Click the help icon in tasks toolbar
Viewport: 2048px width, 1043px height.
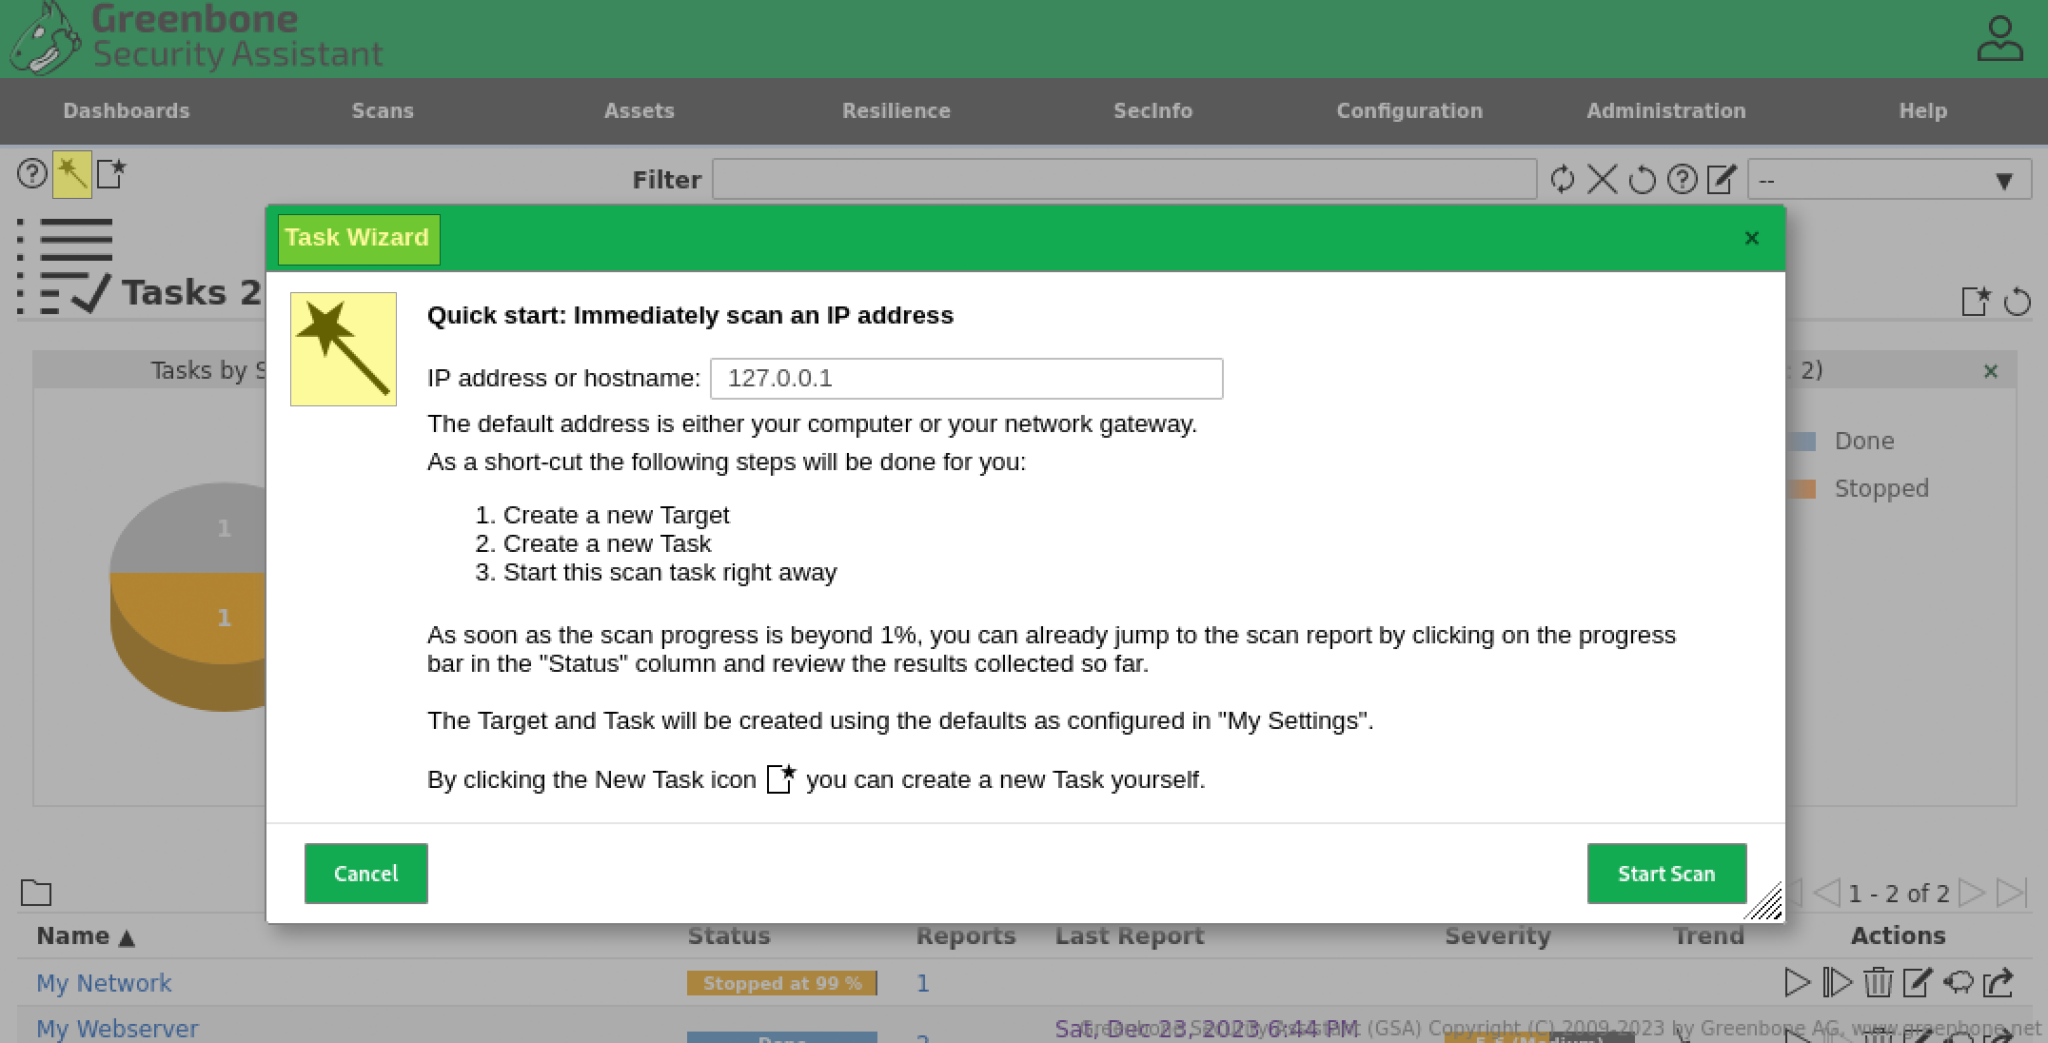coord(32,174)
